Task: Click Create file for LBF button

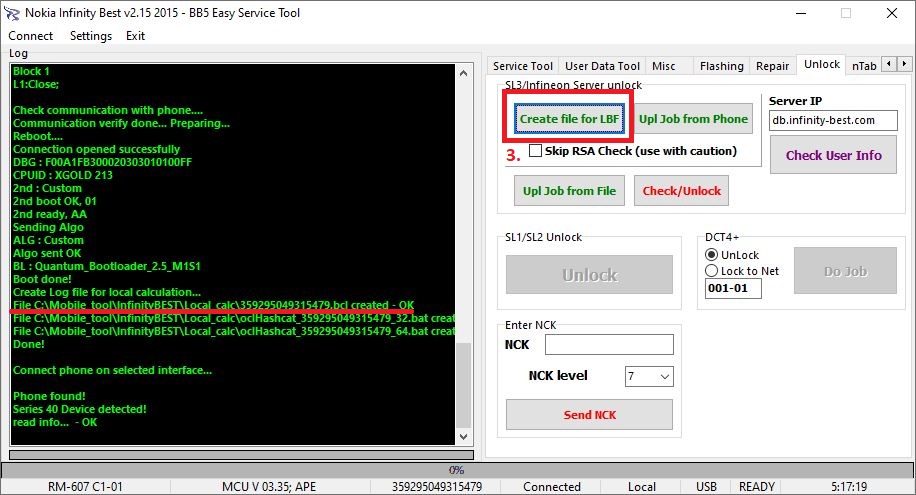Action: (x=569, y=119)
